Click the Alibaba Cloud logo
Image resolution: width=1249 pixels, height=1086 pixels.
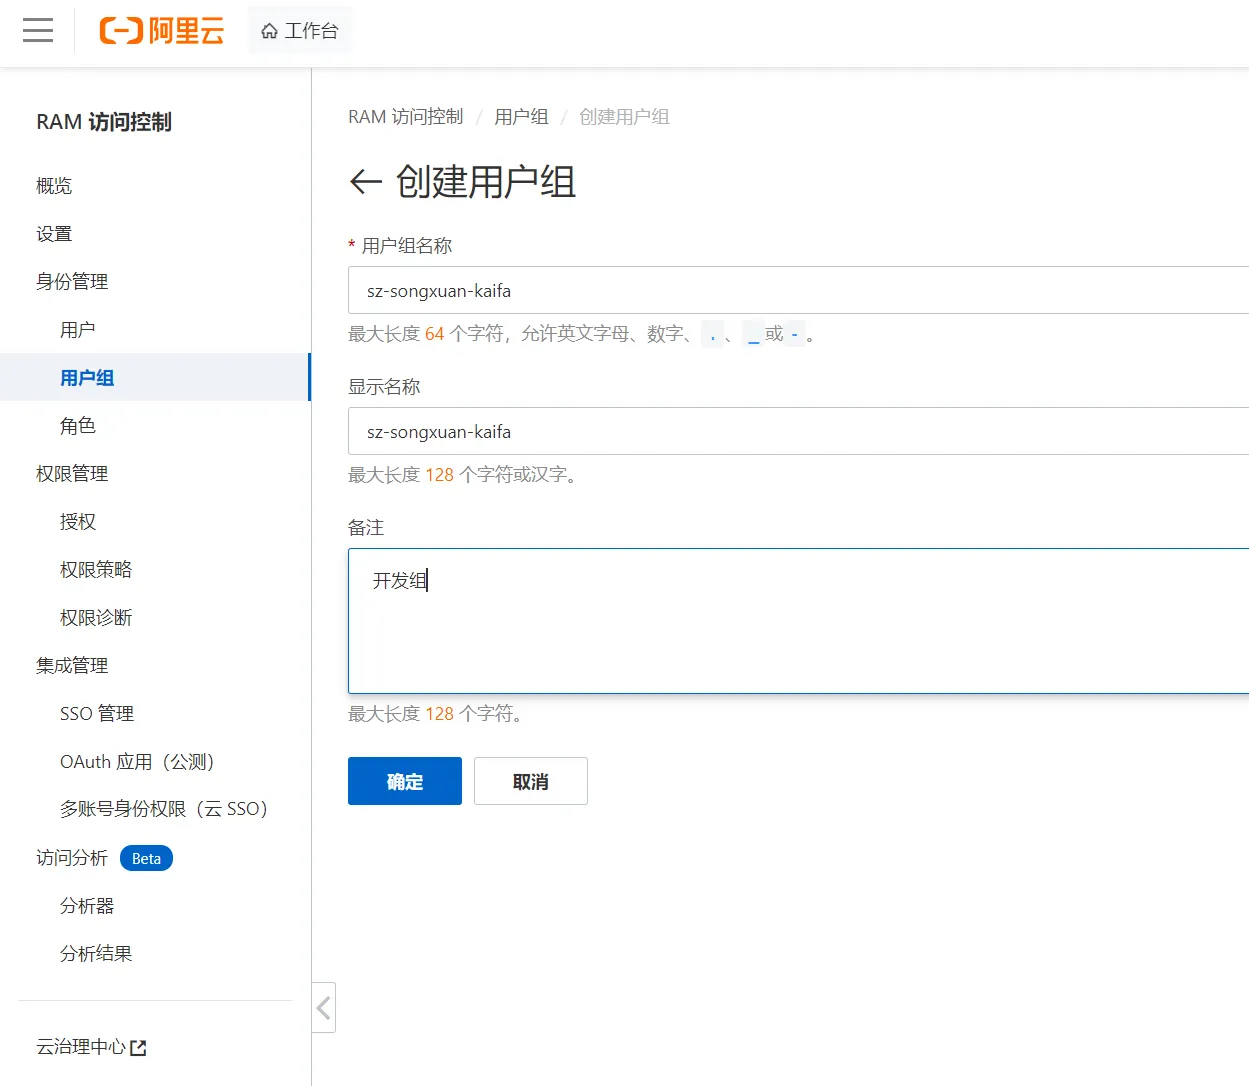(162, 31)
